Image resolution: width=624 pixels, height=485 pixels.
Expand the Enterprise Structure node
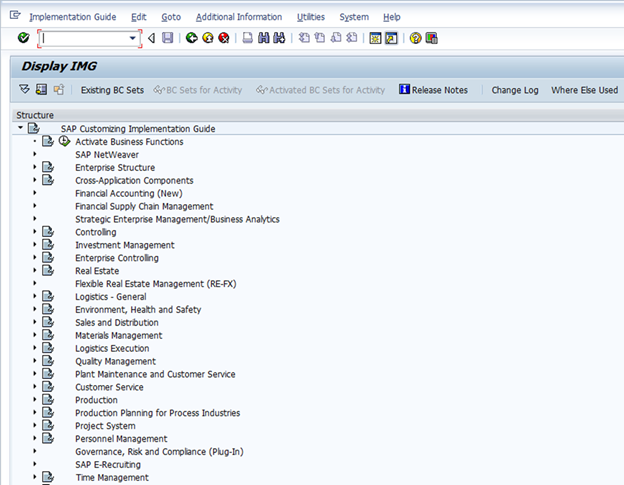point(34,168)
